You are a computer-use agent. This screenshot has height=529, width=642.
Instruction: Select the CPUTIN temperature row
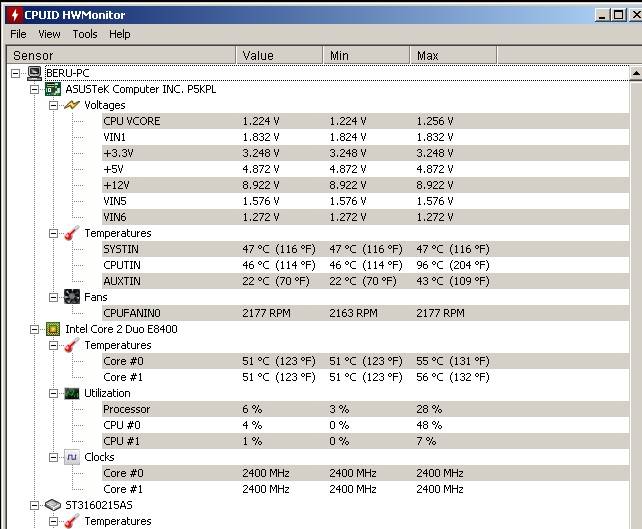365,265
